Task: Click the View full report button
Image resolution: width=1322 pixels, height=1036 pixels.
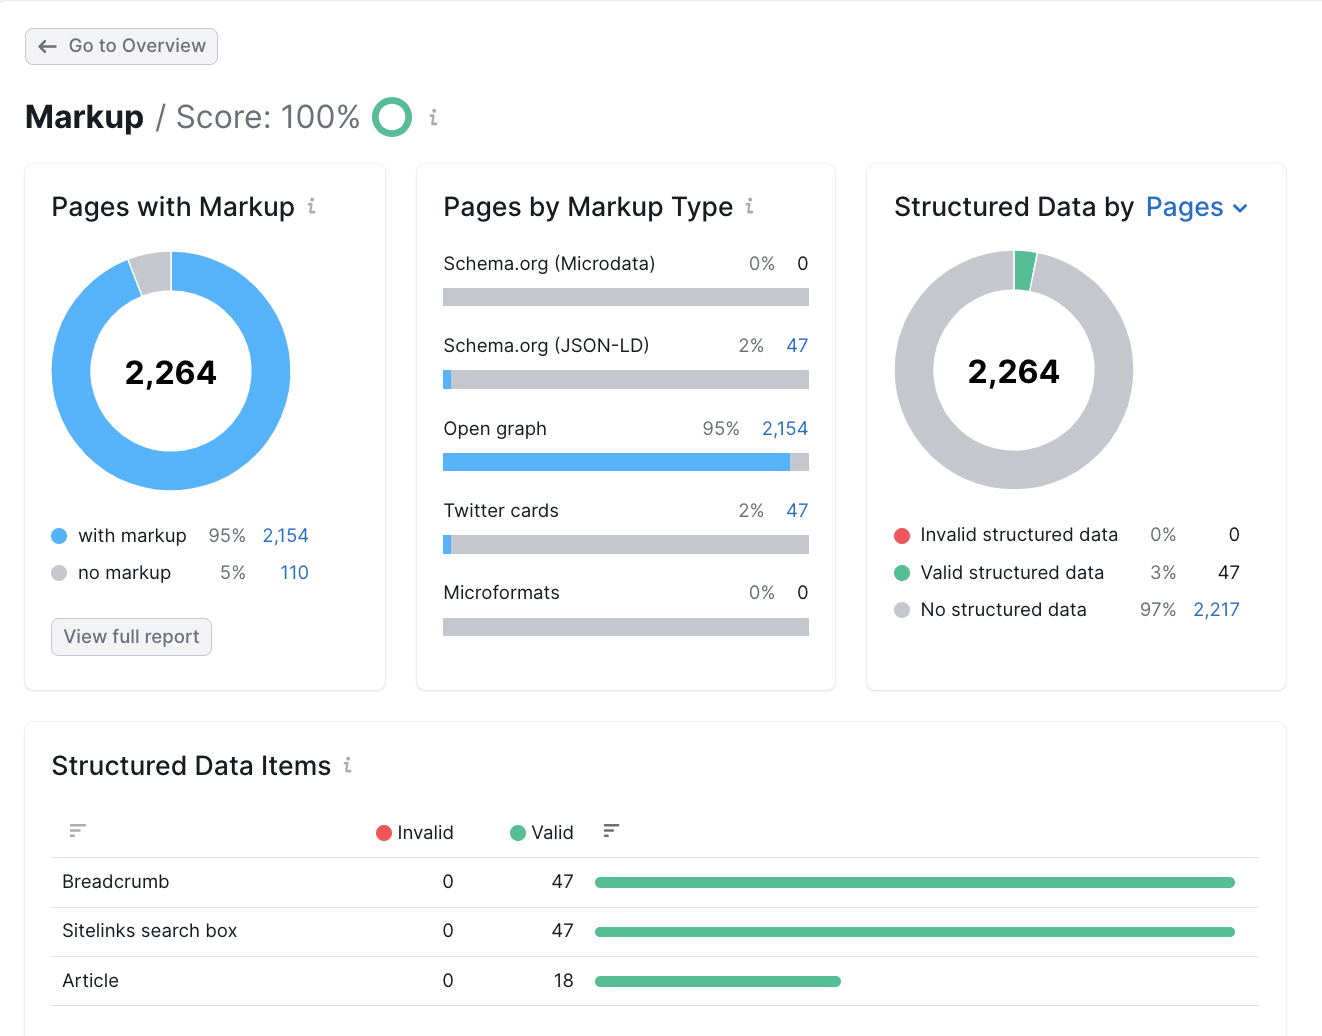Action: (130, 637)
